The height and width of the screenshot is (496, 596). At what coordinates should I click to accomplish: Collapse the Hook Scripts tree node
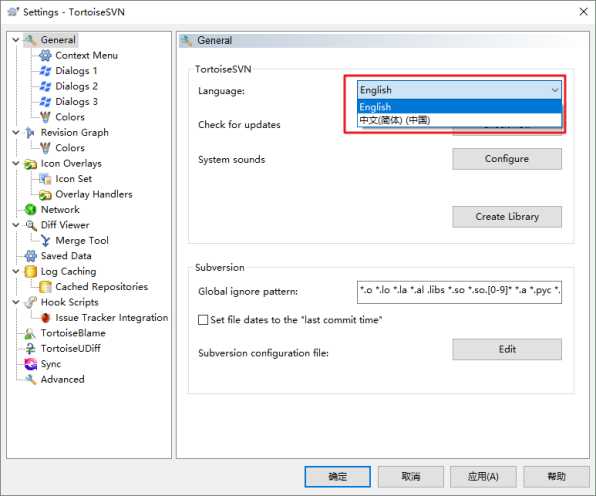tap(16, 302)
